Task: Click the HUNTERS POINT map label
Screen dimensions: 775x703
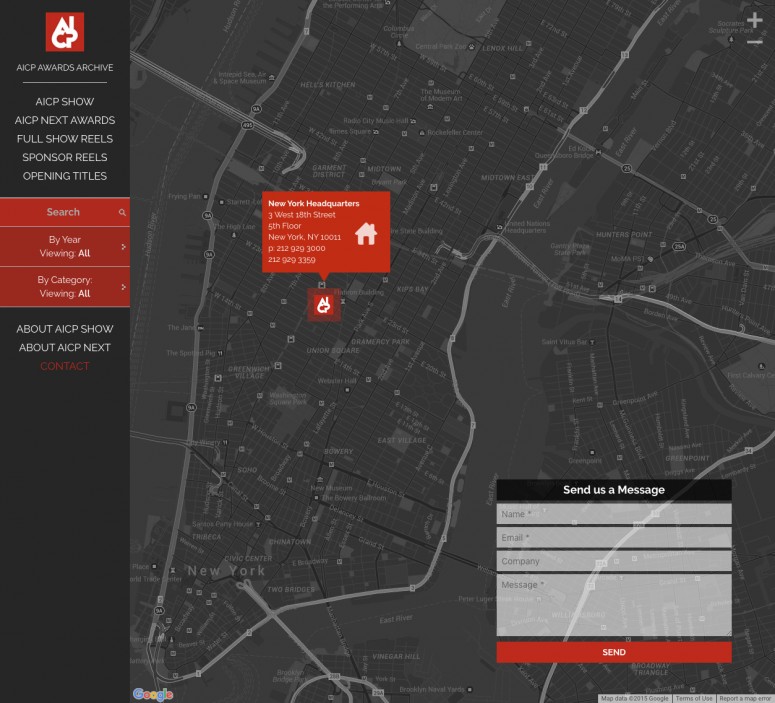Action: pyautogui.click(x=624, y=234)
